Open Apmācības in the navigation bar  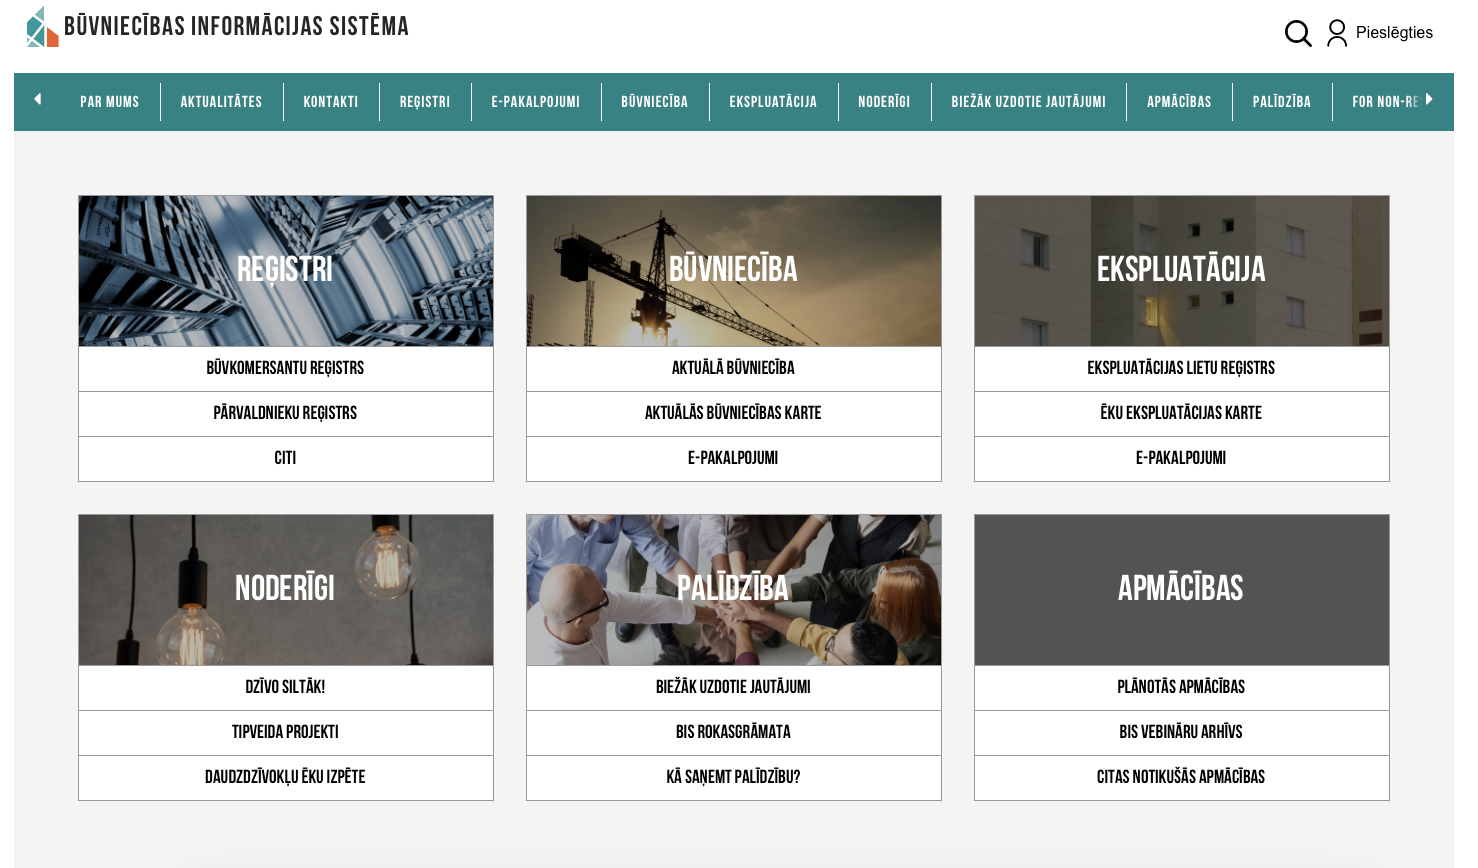[x=1179, y=102]
